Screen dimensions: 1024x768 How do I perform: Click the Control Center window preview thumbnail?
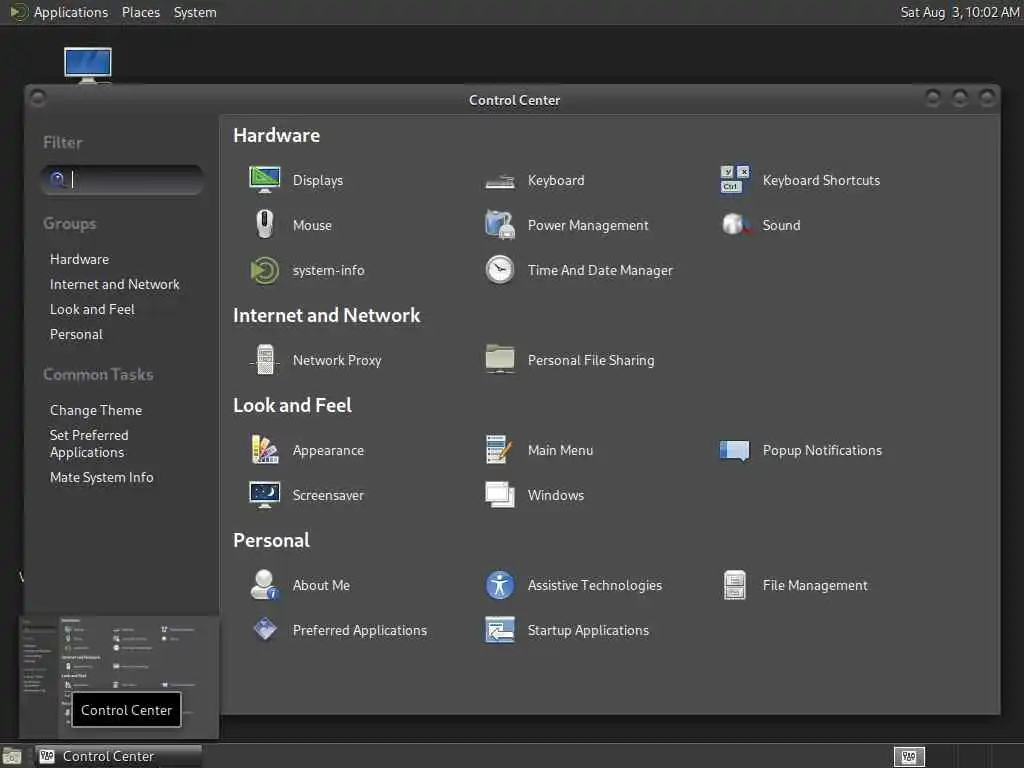point(119,677)
